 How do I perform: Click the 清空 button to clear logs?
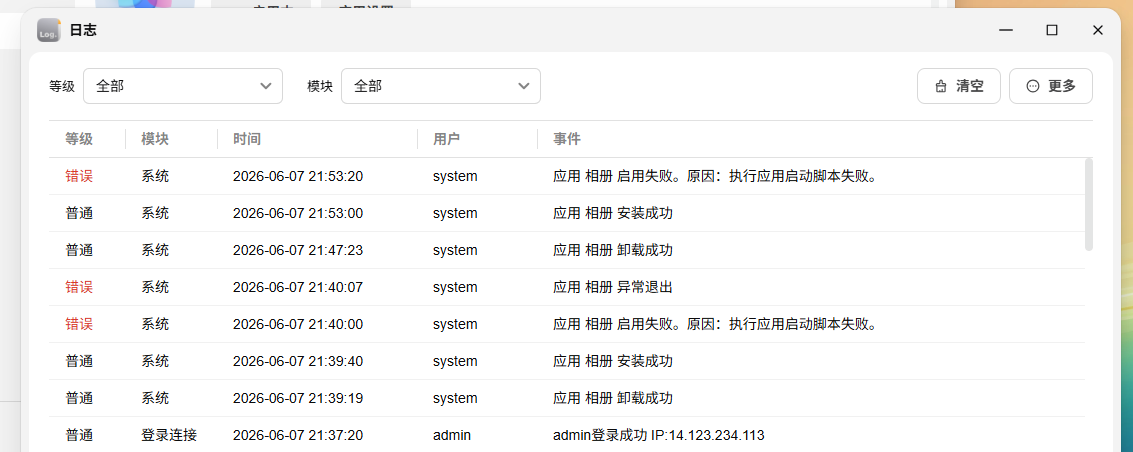959,86
